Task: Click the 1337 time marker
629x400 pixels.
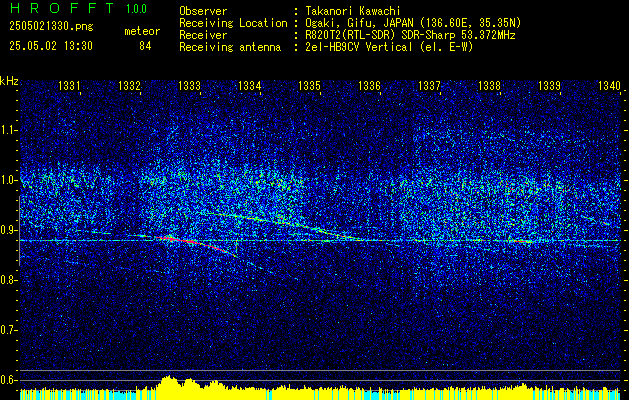Action: point(429,86)
